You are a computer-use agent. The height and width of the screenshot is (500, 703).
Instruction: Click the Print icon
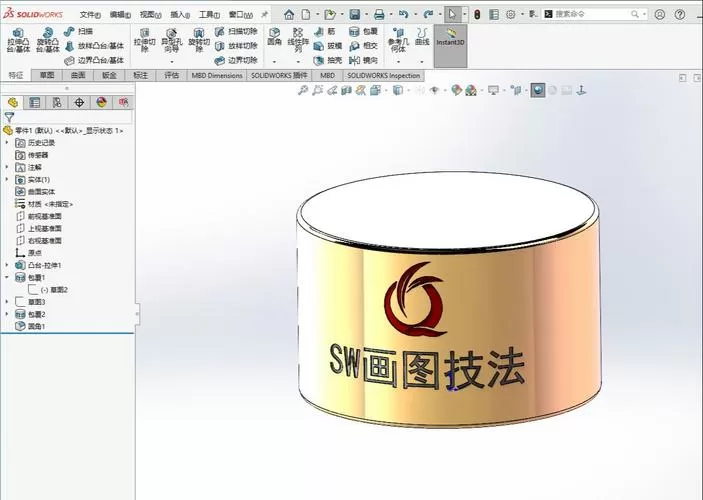[379, 14]
